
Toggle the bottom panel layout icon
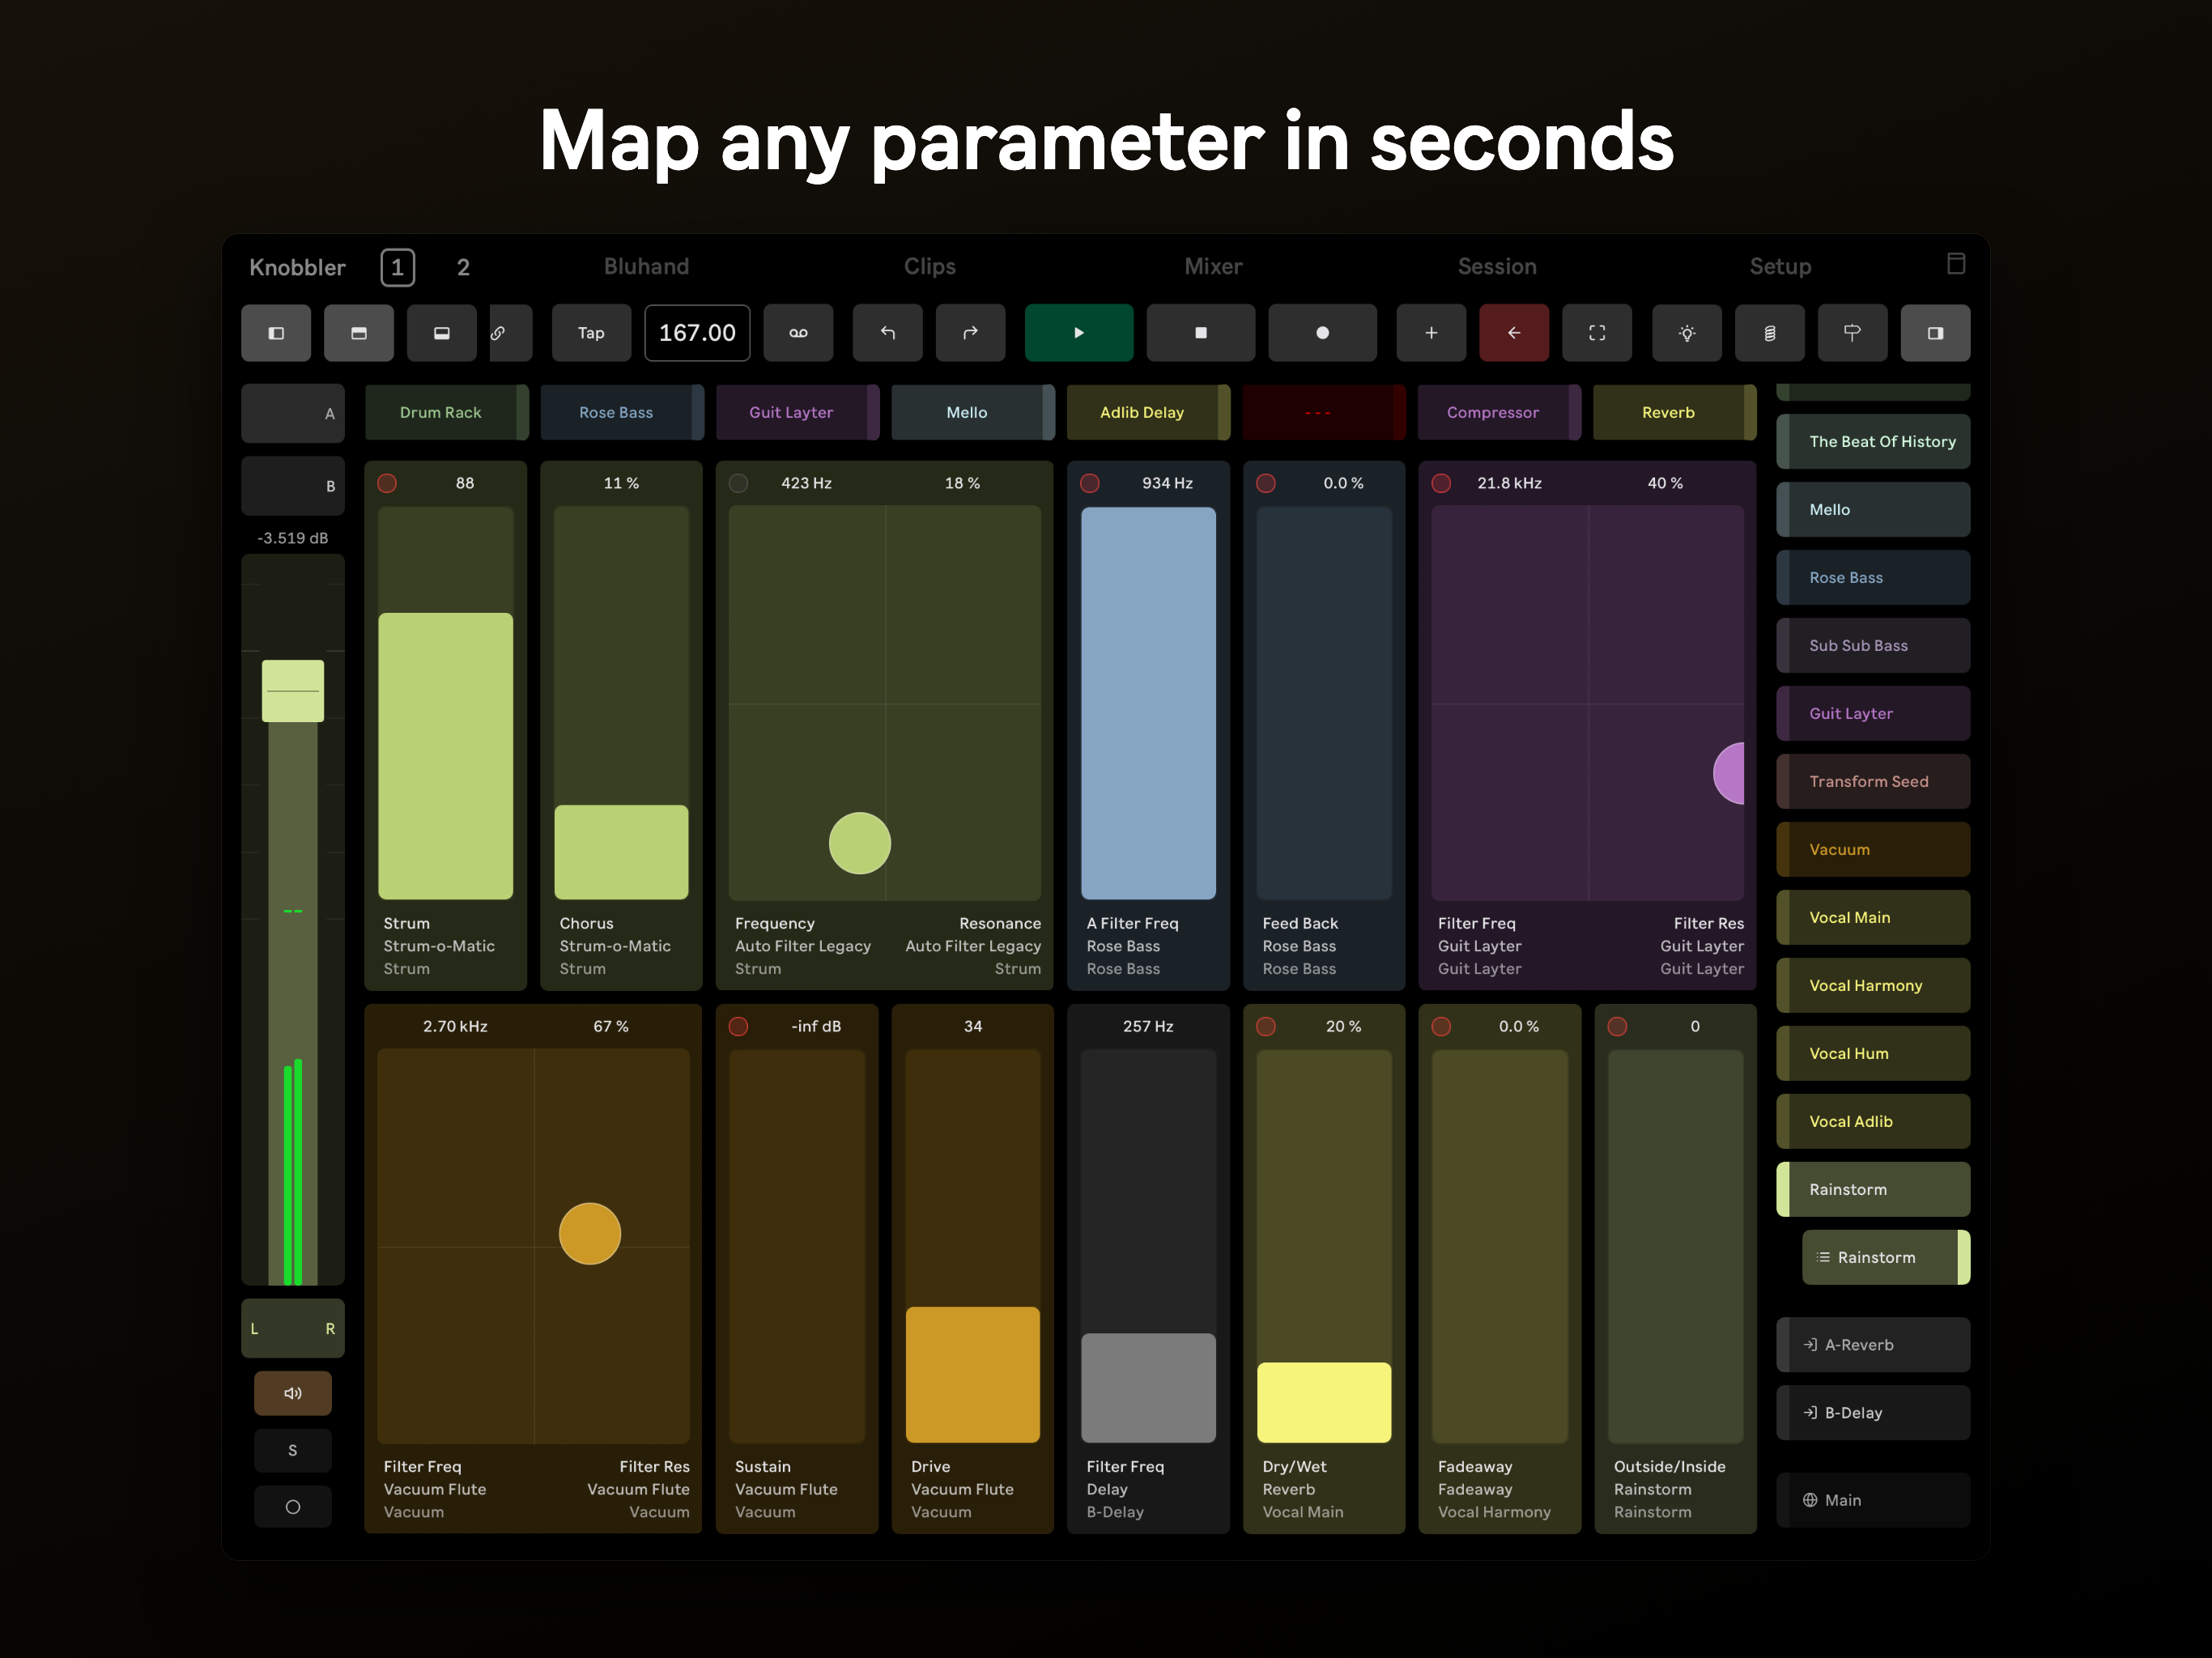[x=441, y=333]
